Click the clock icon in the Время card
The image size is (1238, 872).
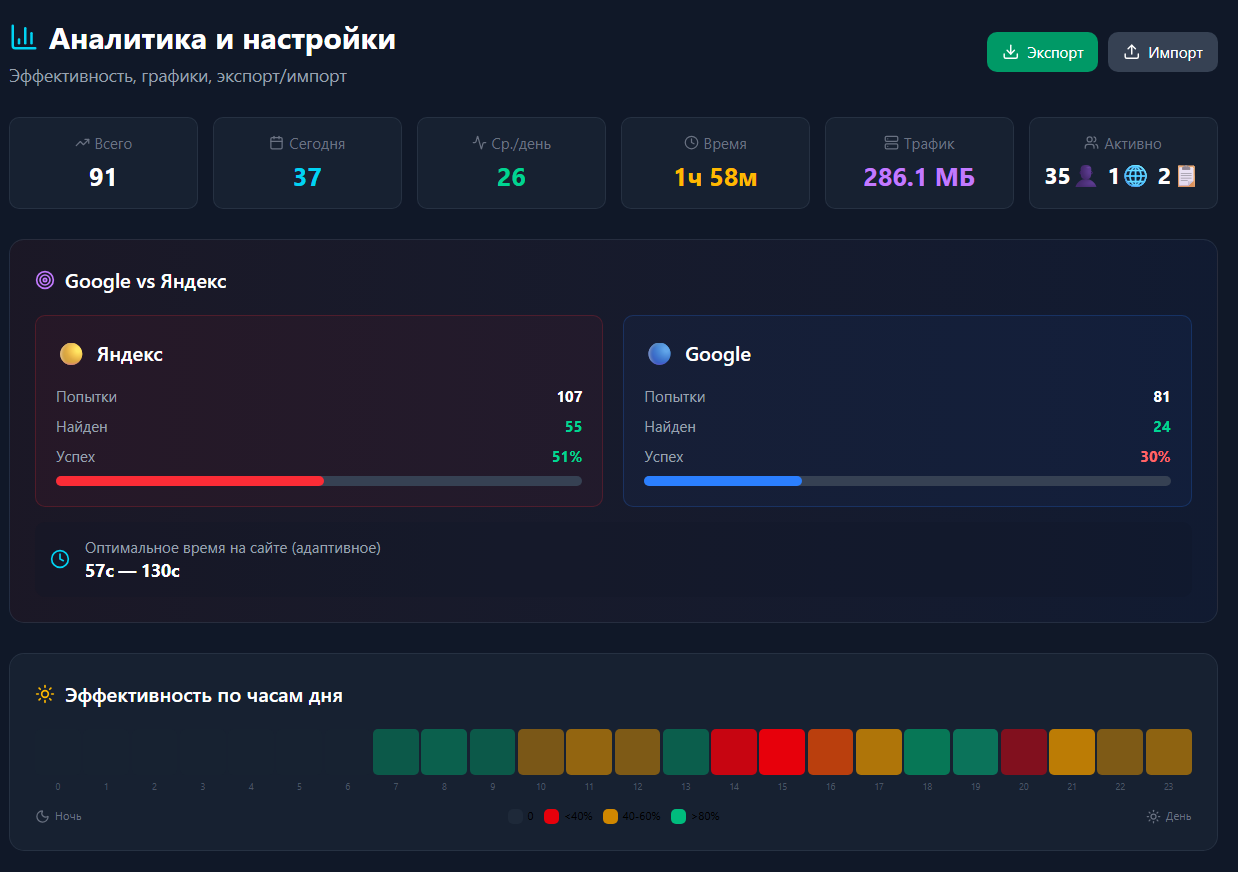(x=691, y=143)
